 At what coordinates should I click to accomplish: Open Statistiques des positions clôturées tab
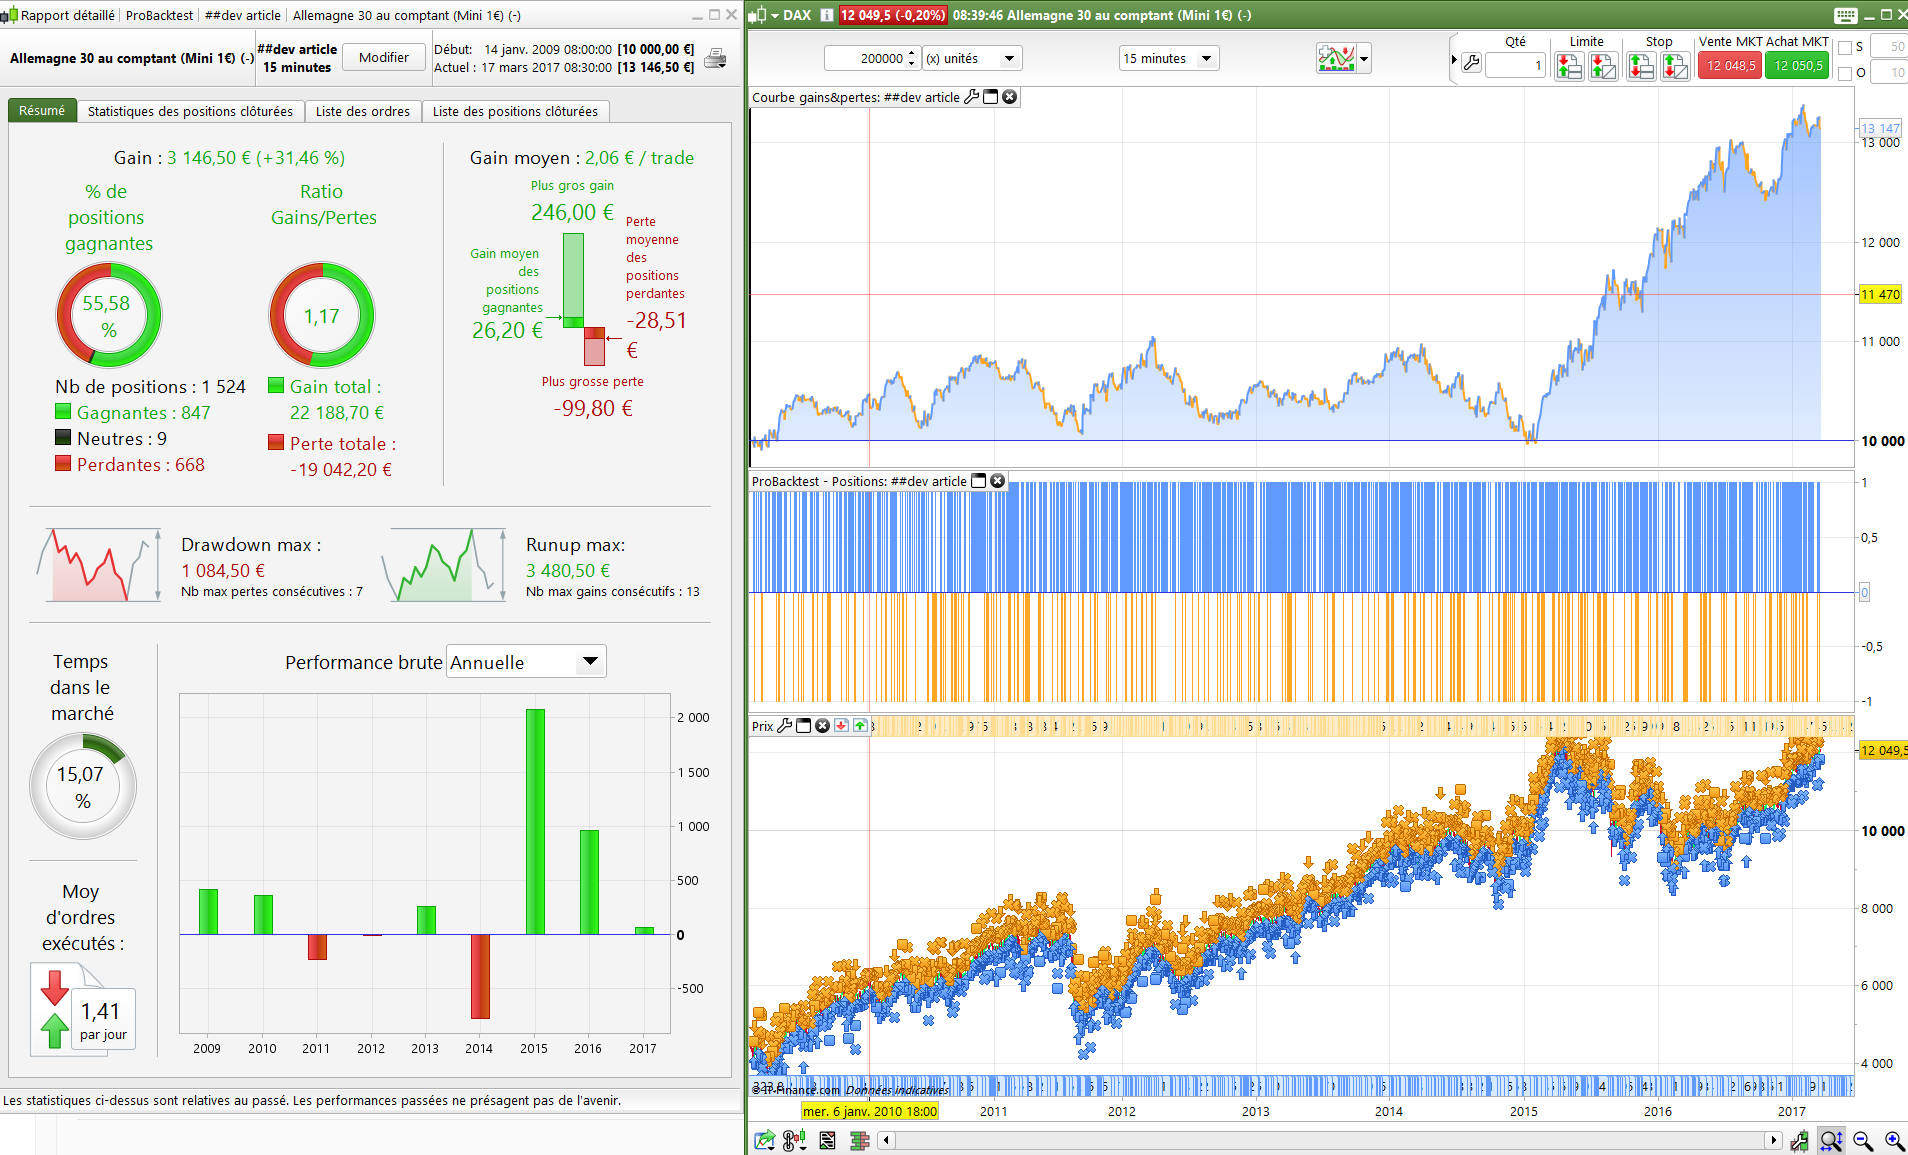tap(190, 111)
